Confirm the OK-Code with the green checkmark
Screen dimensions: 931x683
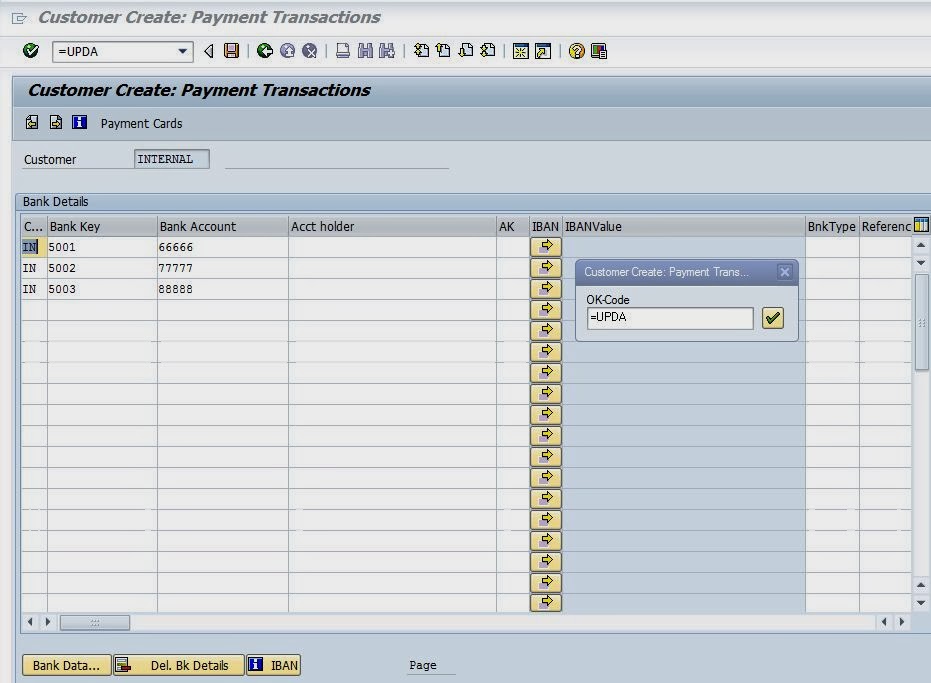tap(772, 317)
